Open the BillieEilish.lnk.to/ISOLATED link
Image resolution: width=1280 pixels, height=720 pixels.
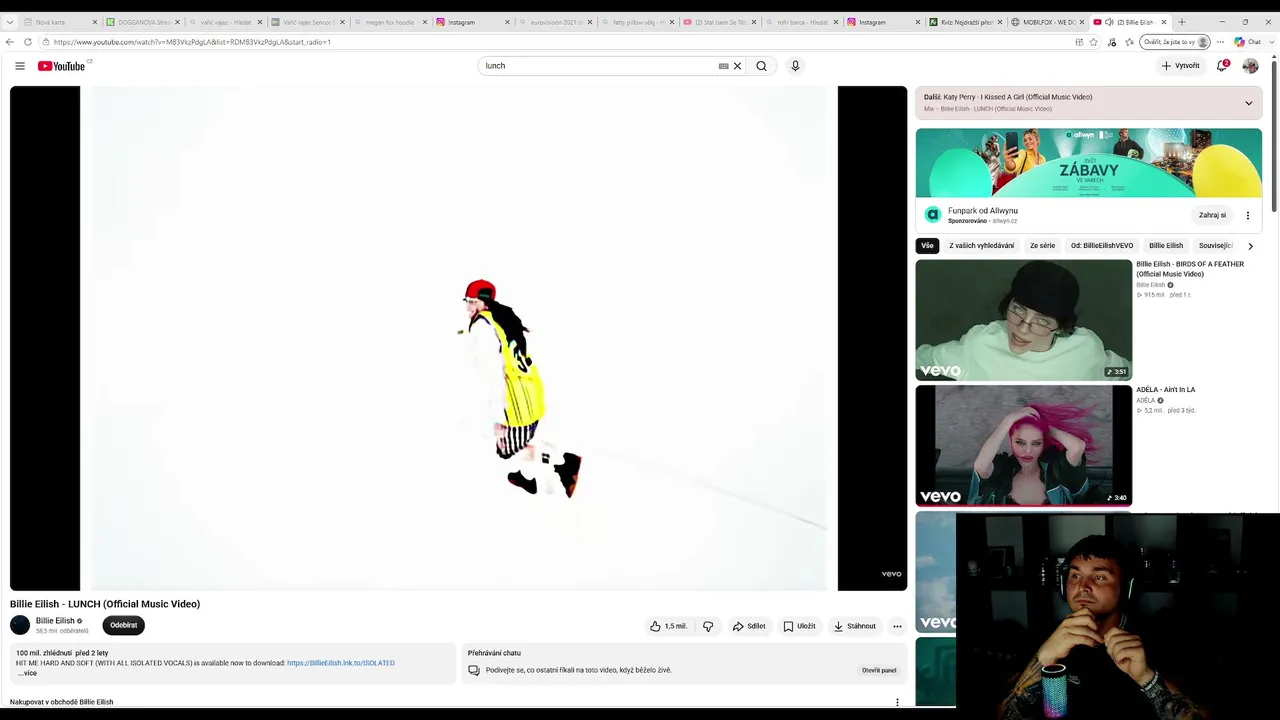[341, 663]
